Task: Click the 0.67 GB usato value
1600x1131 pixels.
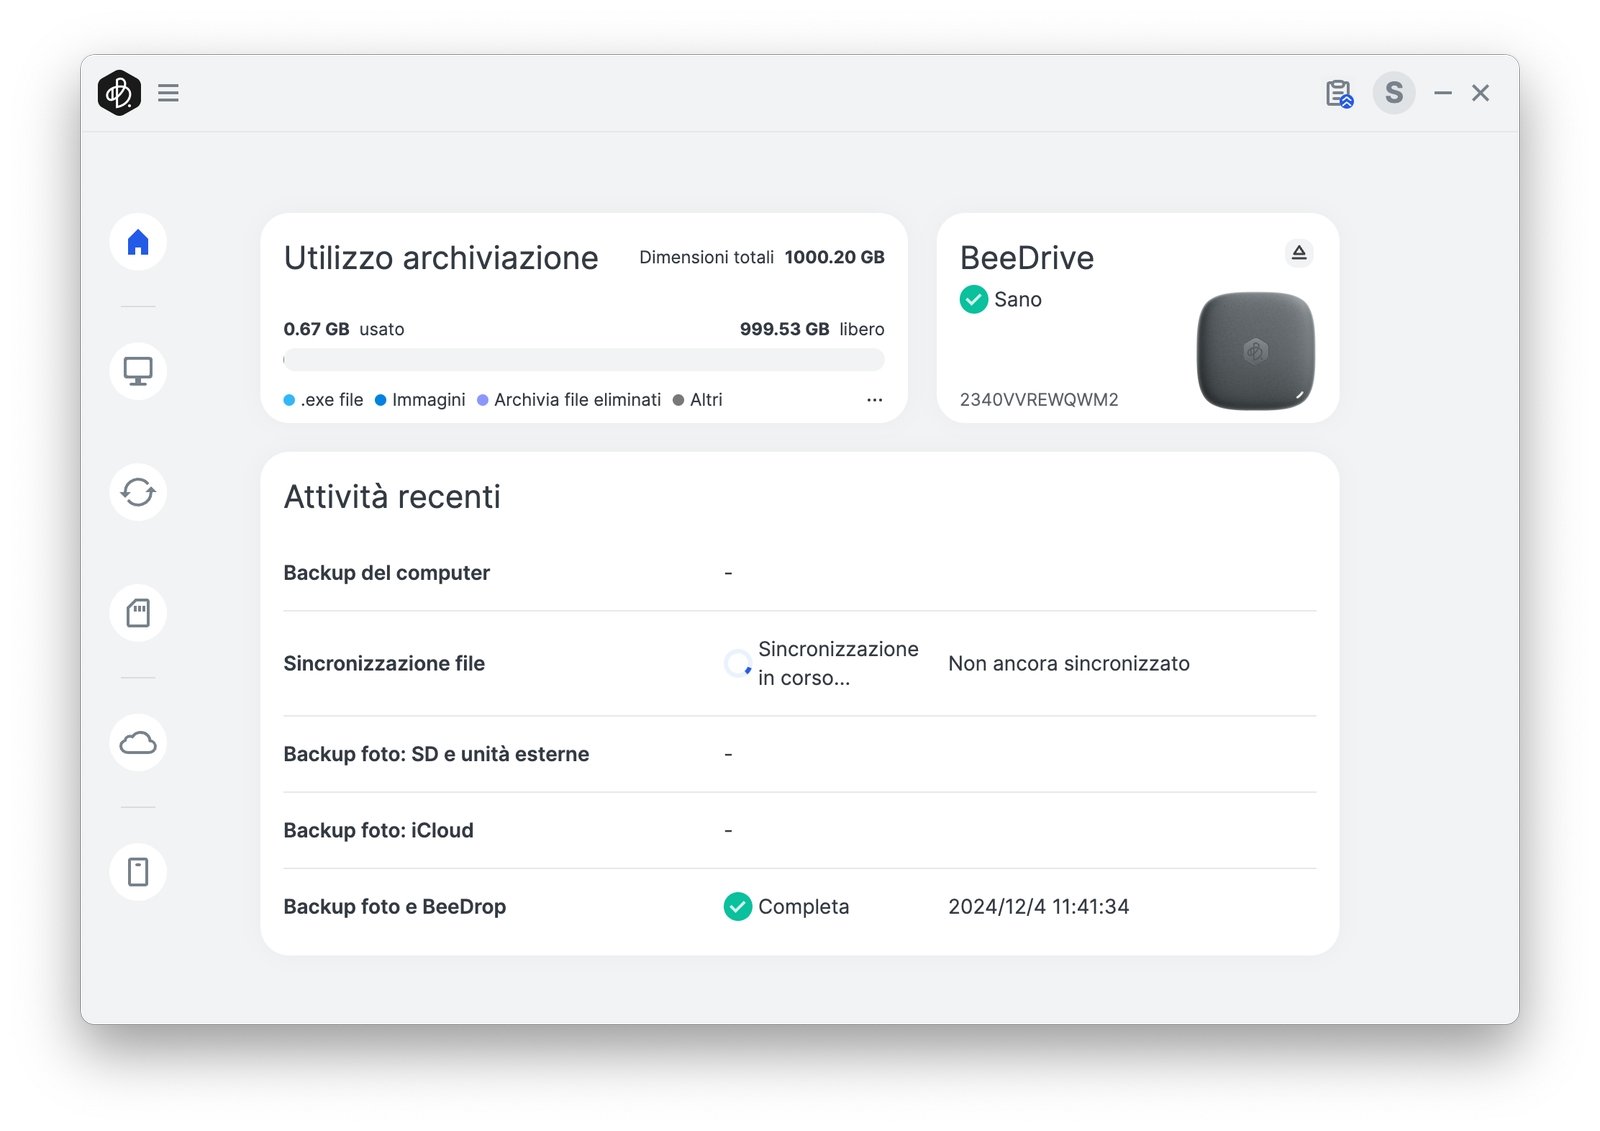Action: (x=344, y=329)
